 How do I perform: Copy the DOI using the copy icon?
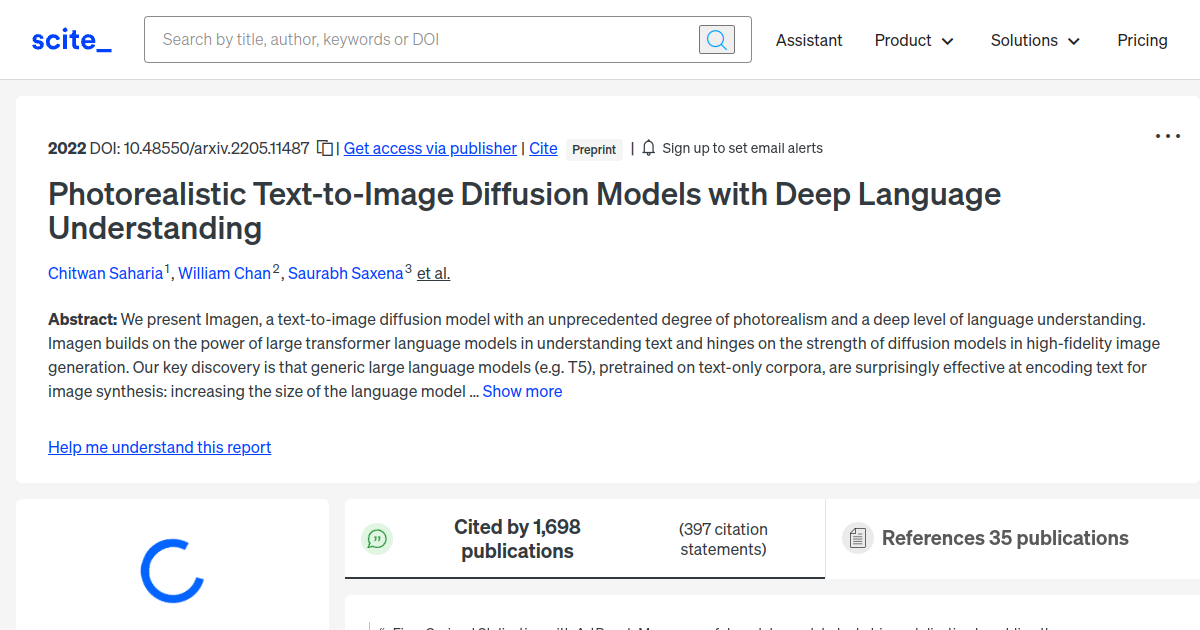[x=324, y=147]
